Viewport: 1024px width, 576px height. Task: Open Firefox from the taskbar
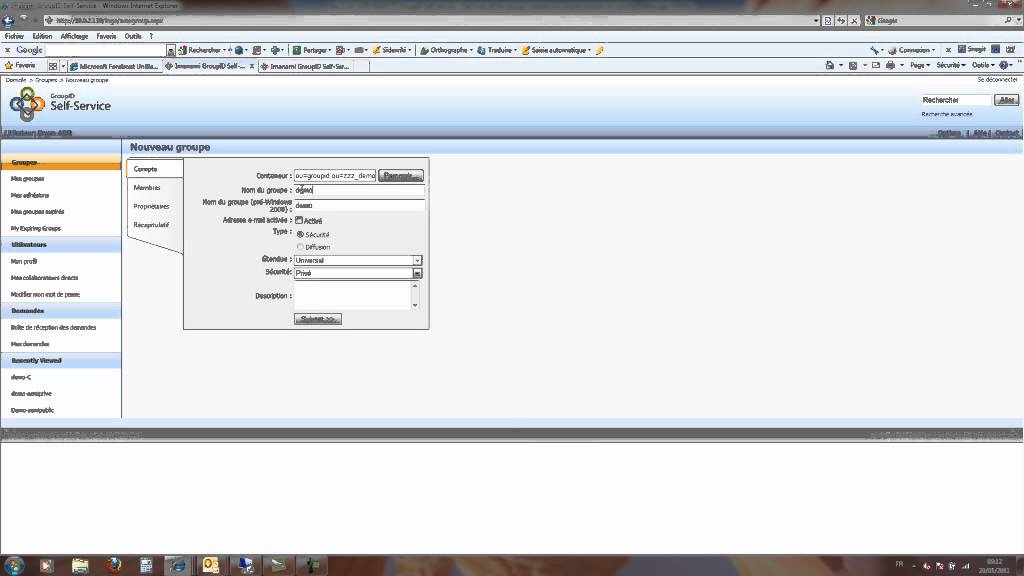point(114,565)
